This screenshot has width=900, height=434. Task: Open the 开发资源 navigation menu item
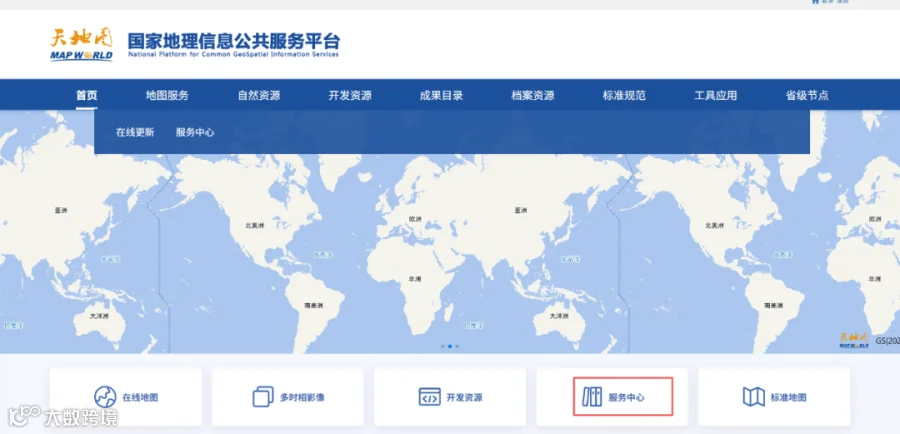coord(350,95)
